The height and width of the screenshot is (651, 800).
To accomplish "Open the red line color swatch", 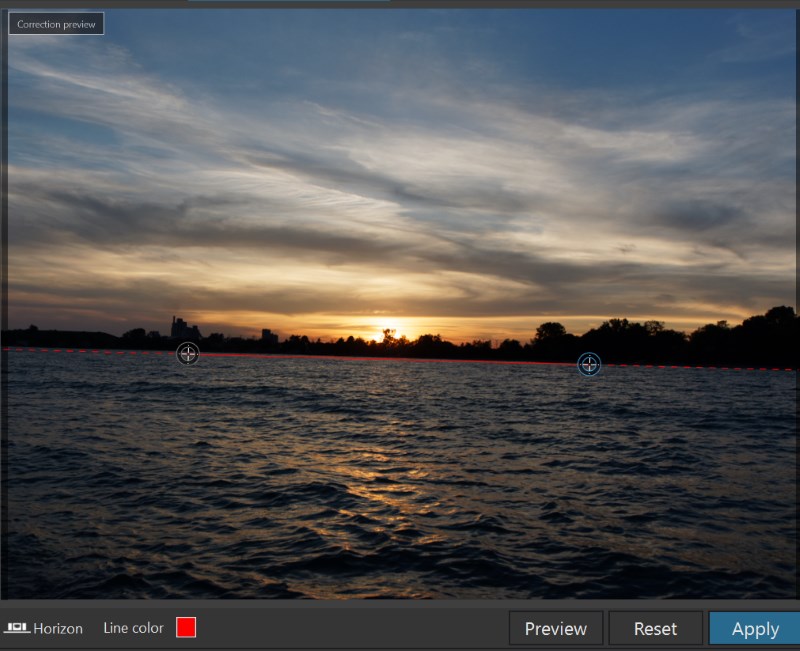I will (186, 628).
